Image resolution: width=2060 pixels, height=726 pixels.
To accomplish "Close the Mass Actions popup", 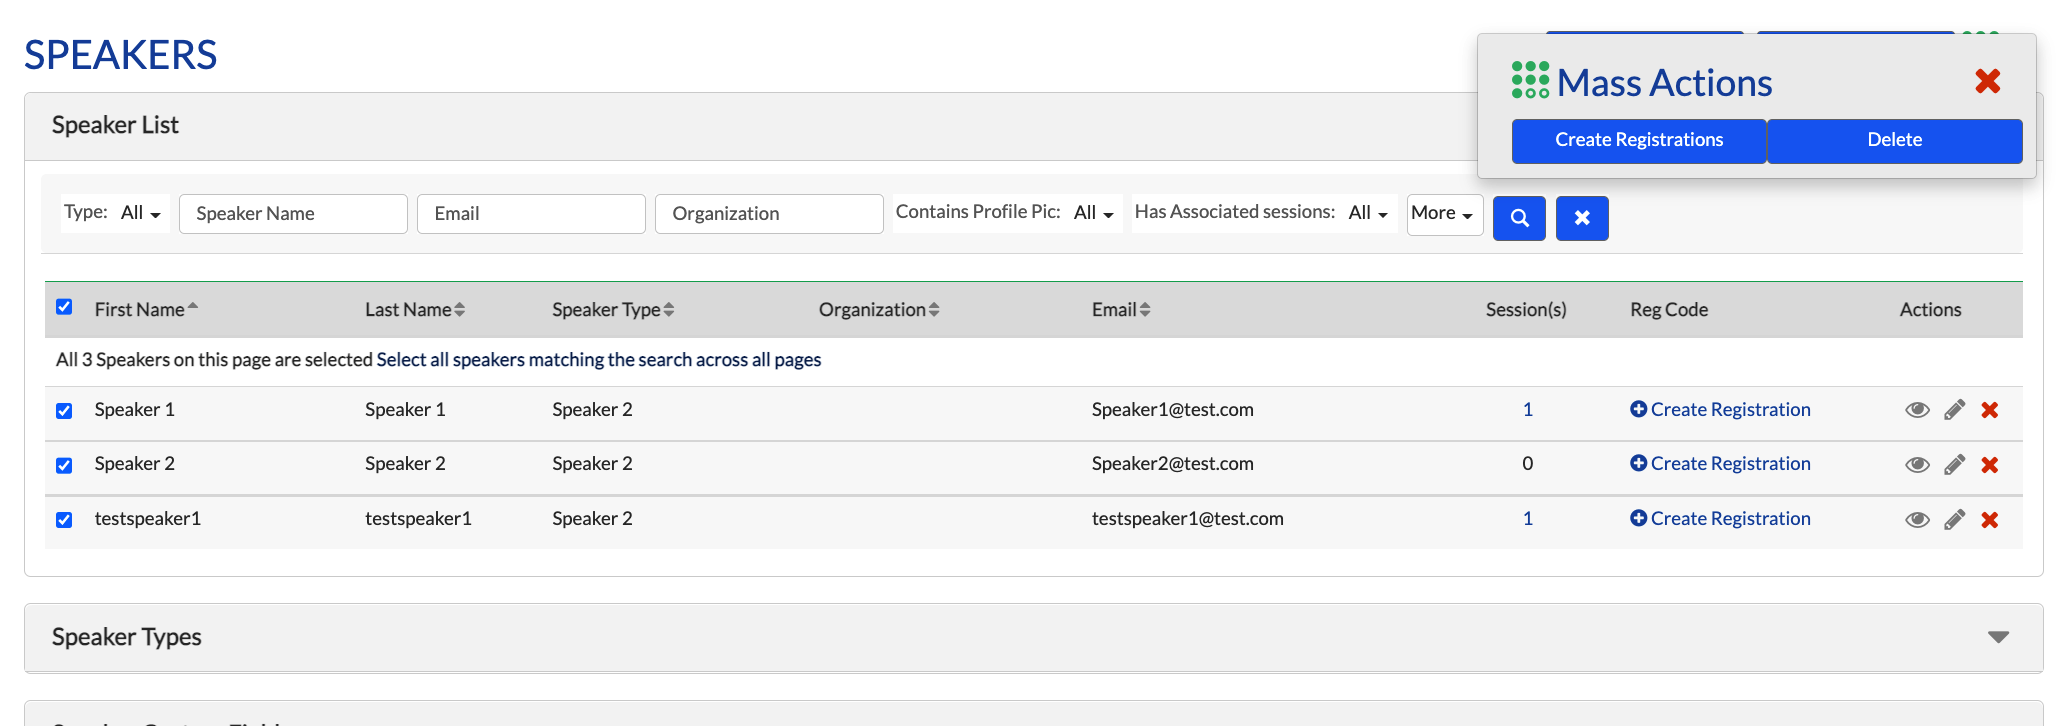I will click(x=1987, y=81).
